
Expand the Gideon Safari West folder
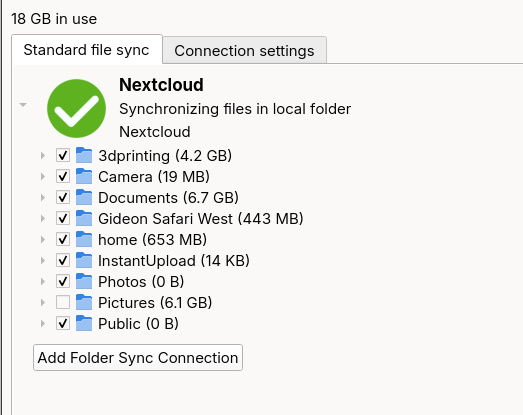coord(43,219)
